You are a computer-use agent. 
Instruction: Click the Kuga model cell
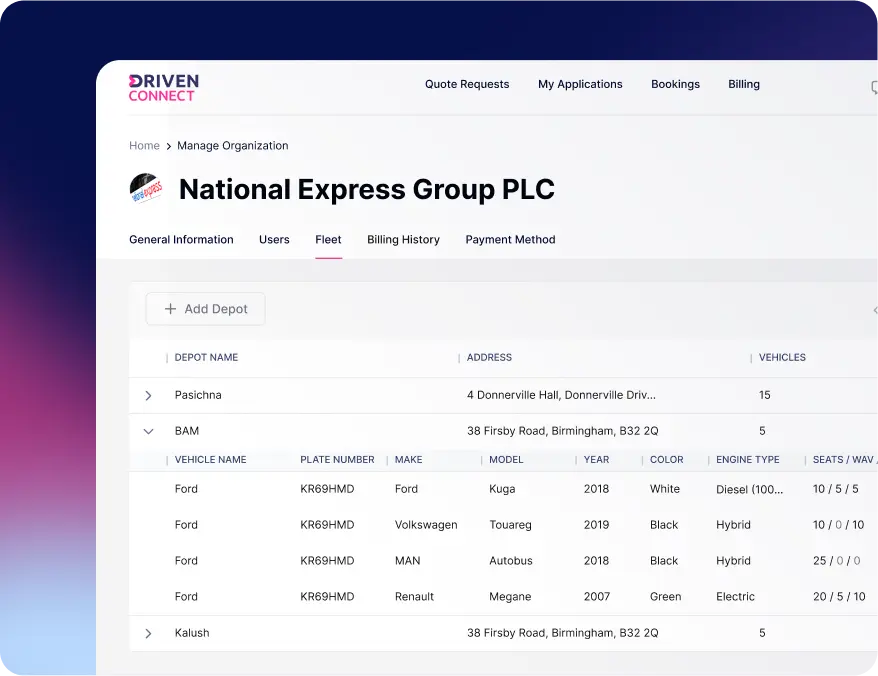click(502, 489)
